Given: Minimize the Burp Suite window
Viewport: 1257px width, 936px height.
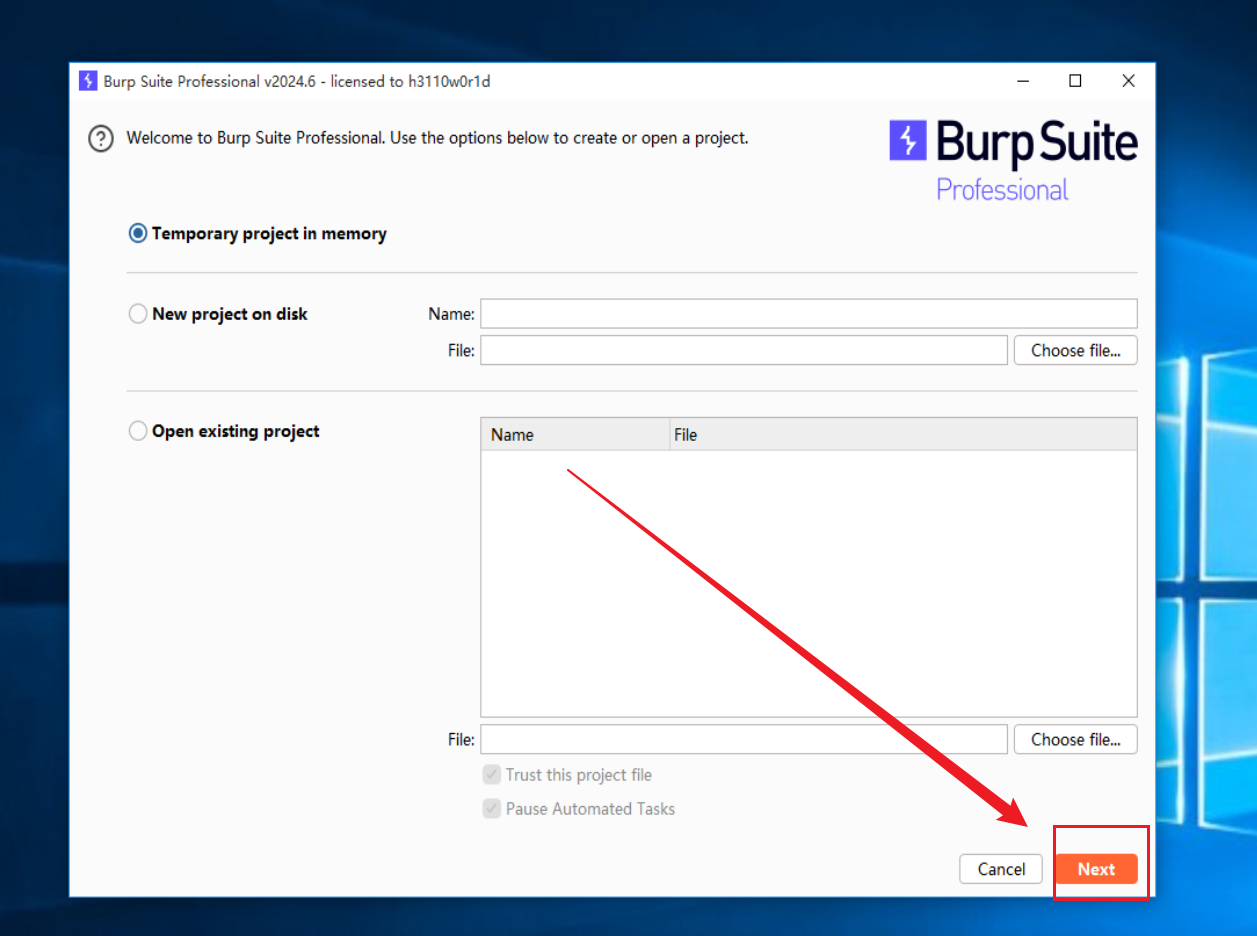Looking at the screenshot, I should pyautogui.click(x=1022, y=81).
